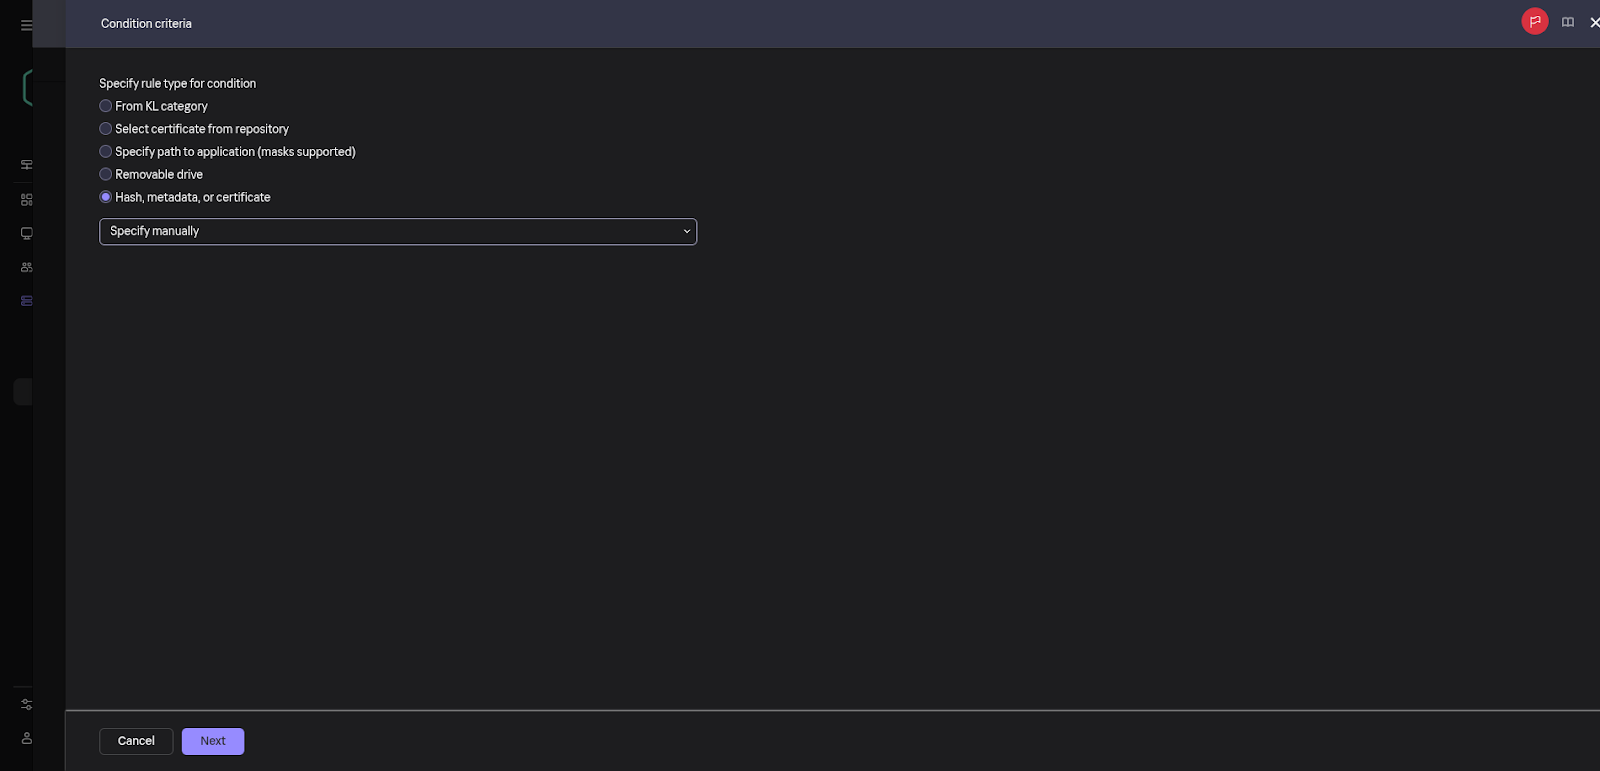Open the dashboard grid sidebar icon

point(26,200)
